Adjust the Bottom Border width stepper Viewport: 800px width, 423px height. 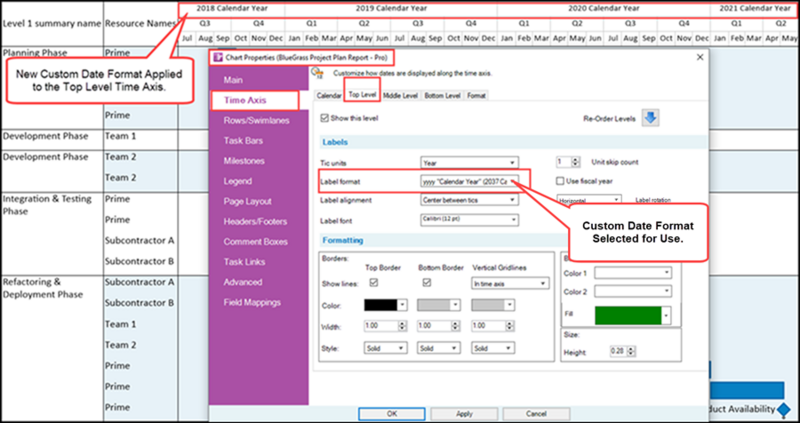click(456, 326)
